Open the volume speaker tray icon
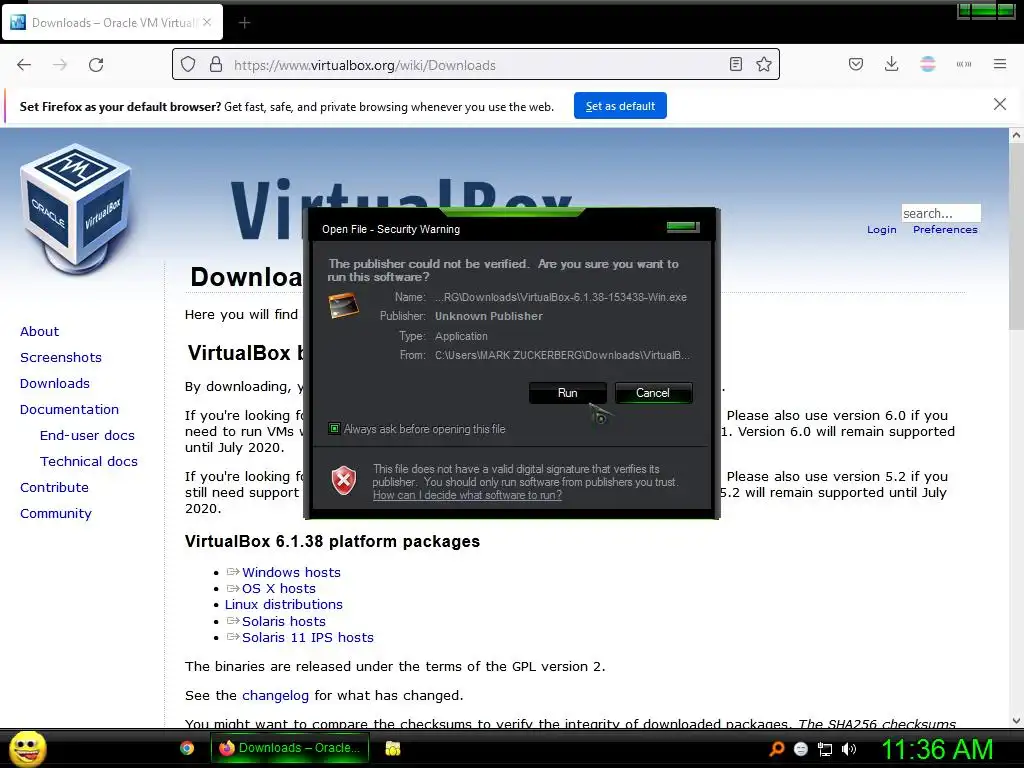This screenshot has width=1024, height=768. (x=849, y=749)
